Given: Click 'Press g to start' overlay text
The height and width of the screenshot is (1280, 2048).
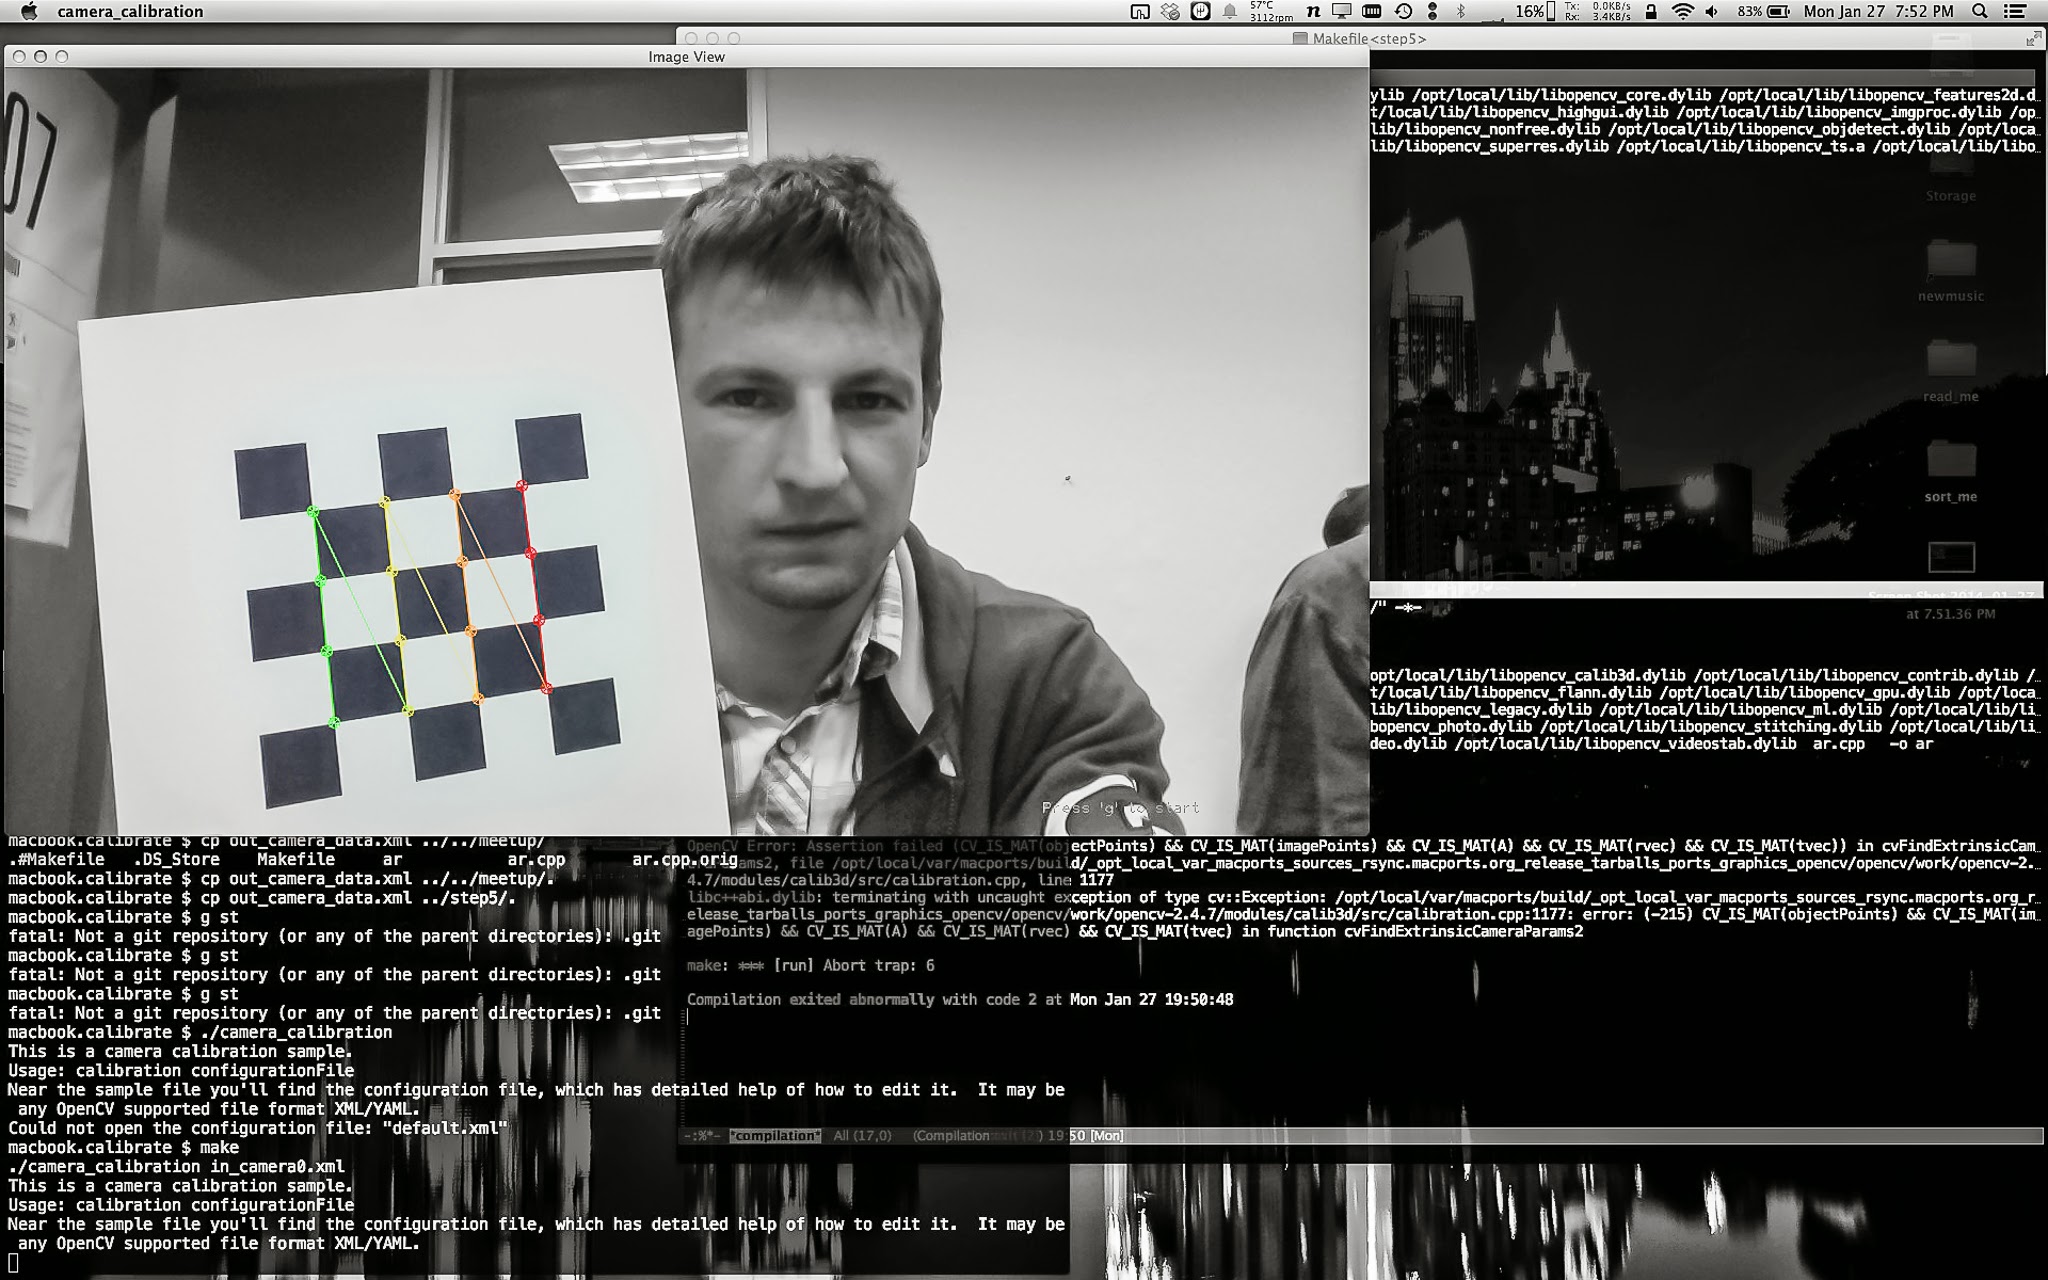Looking at the screenshot, I should point(1120,808).
